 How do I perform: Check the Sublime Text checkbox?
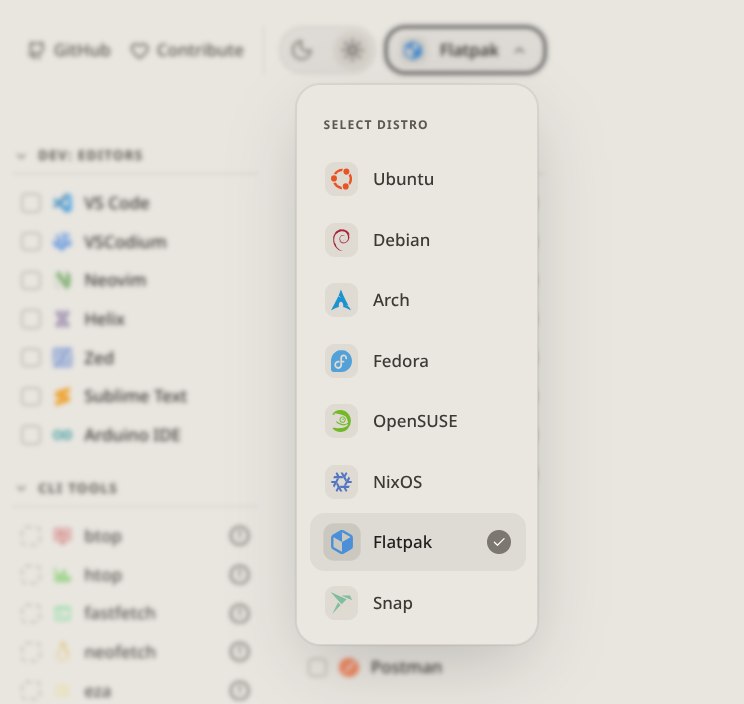tap(31, 396)
